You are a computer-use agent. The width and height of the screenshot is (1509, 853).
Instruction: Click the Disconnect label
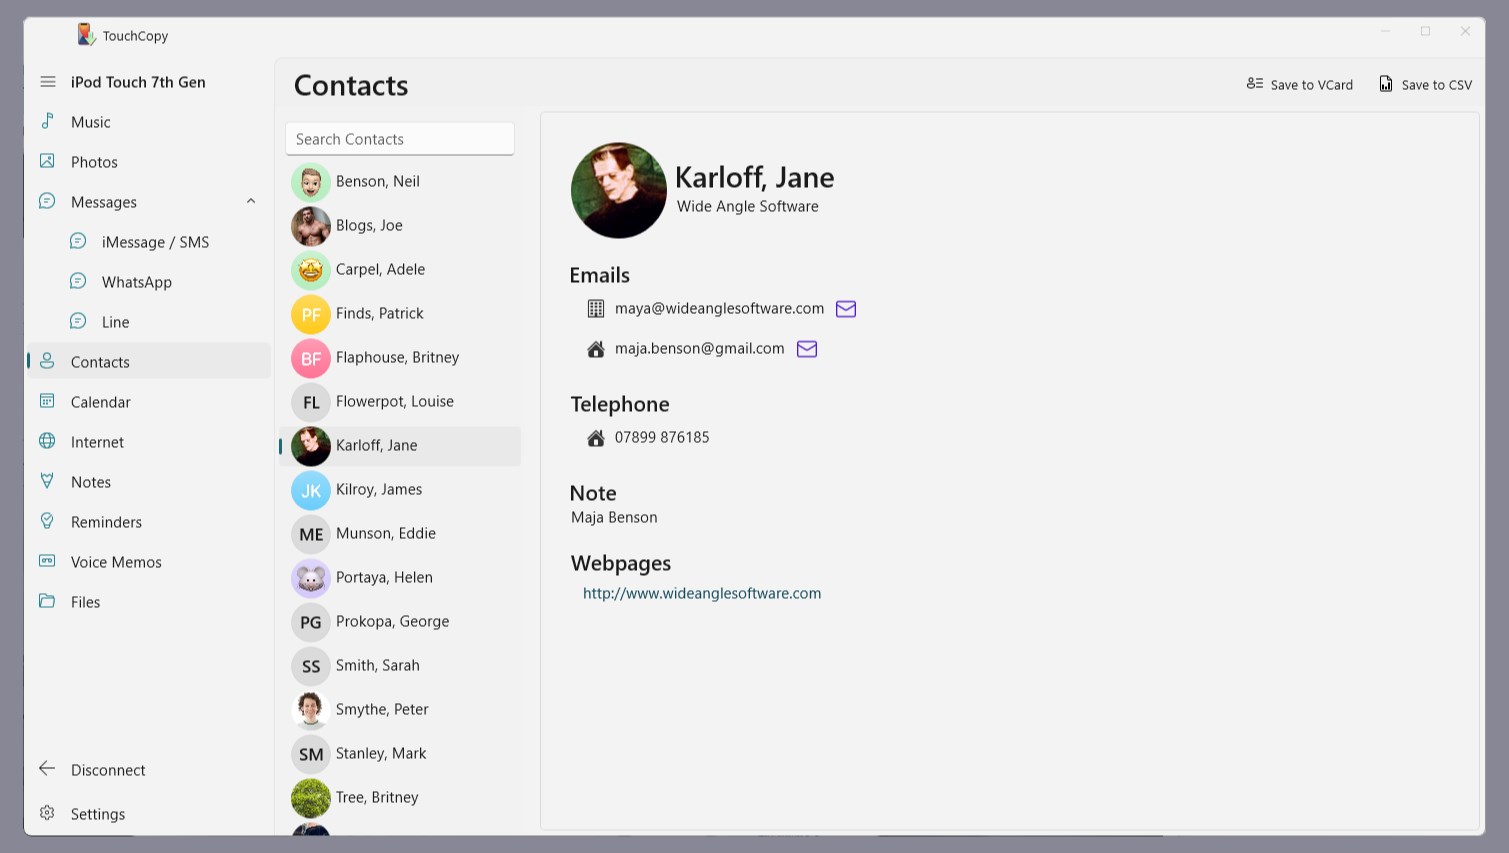tap(108, 770)
